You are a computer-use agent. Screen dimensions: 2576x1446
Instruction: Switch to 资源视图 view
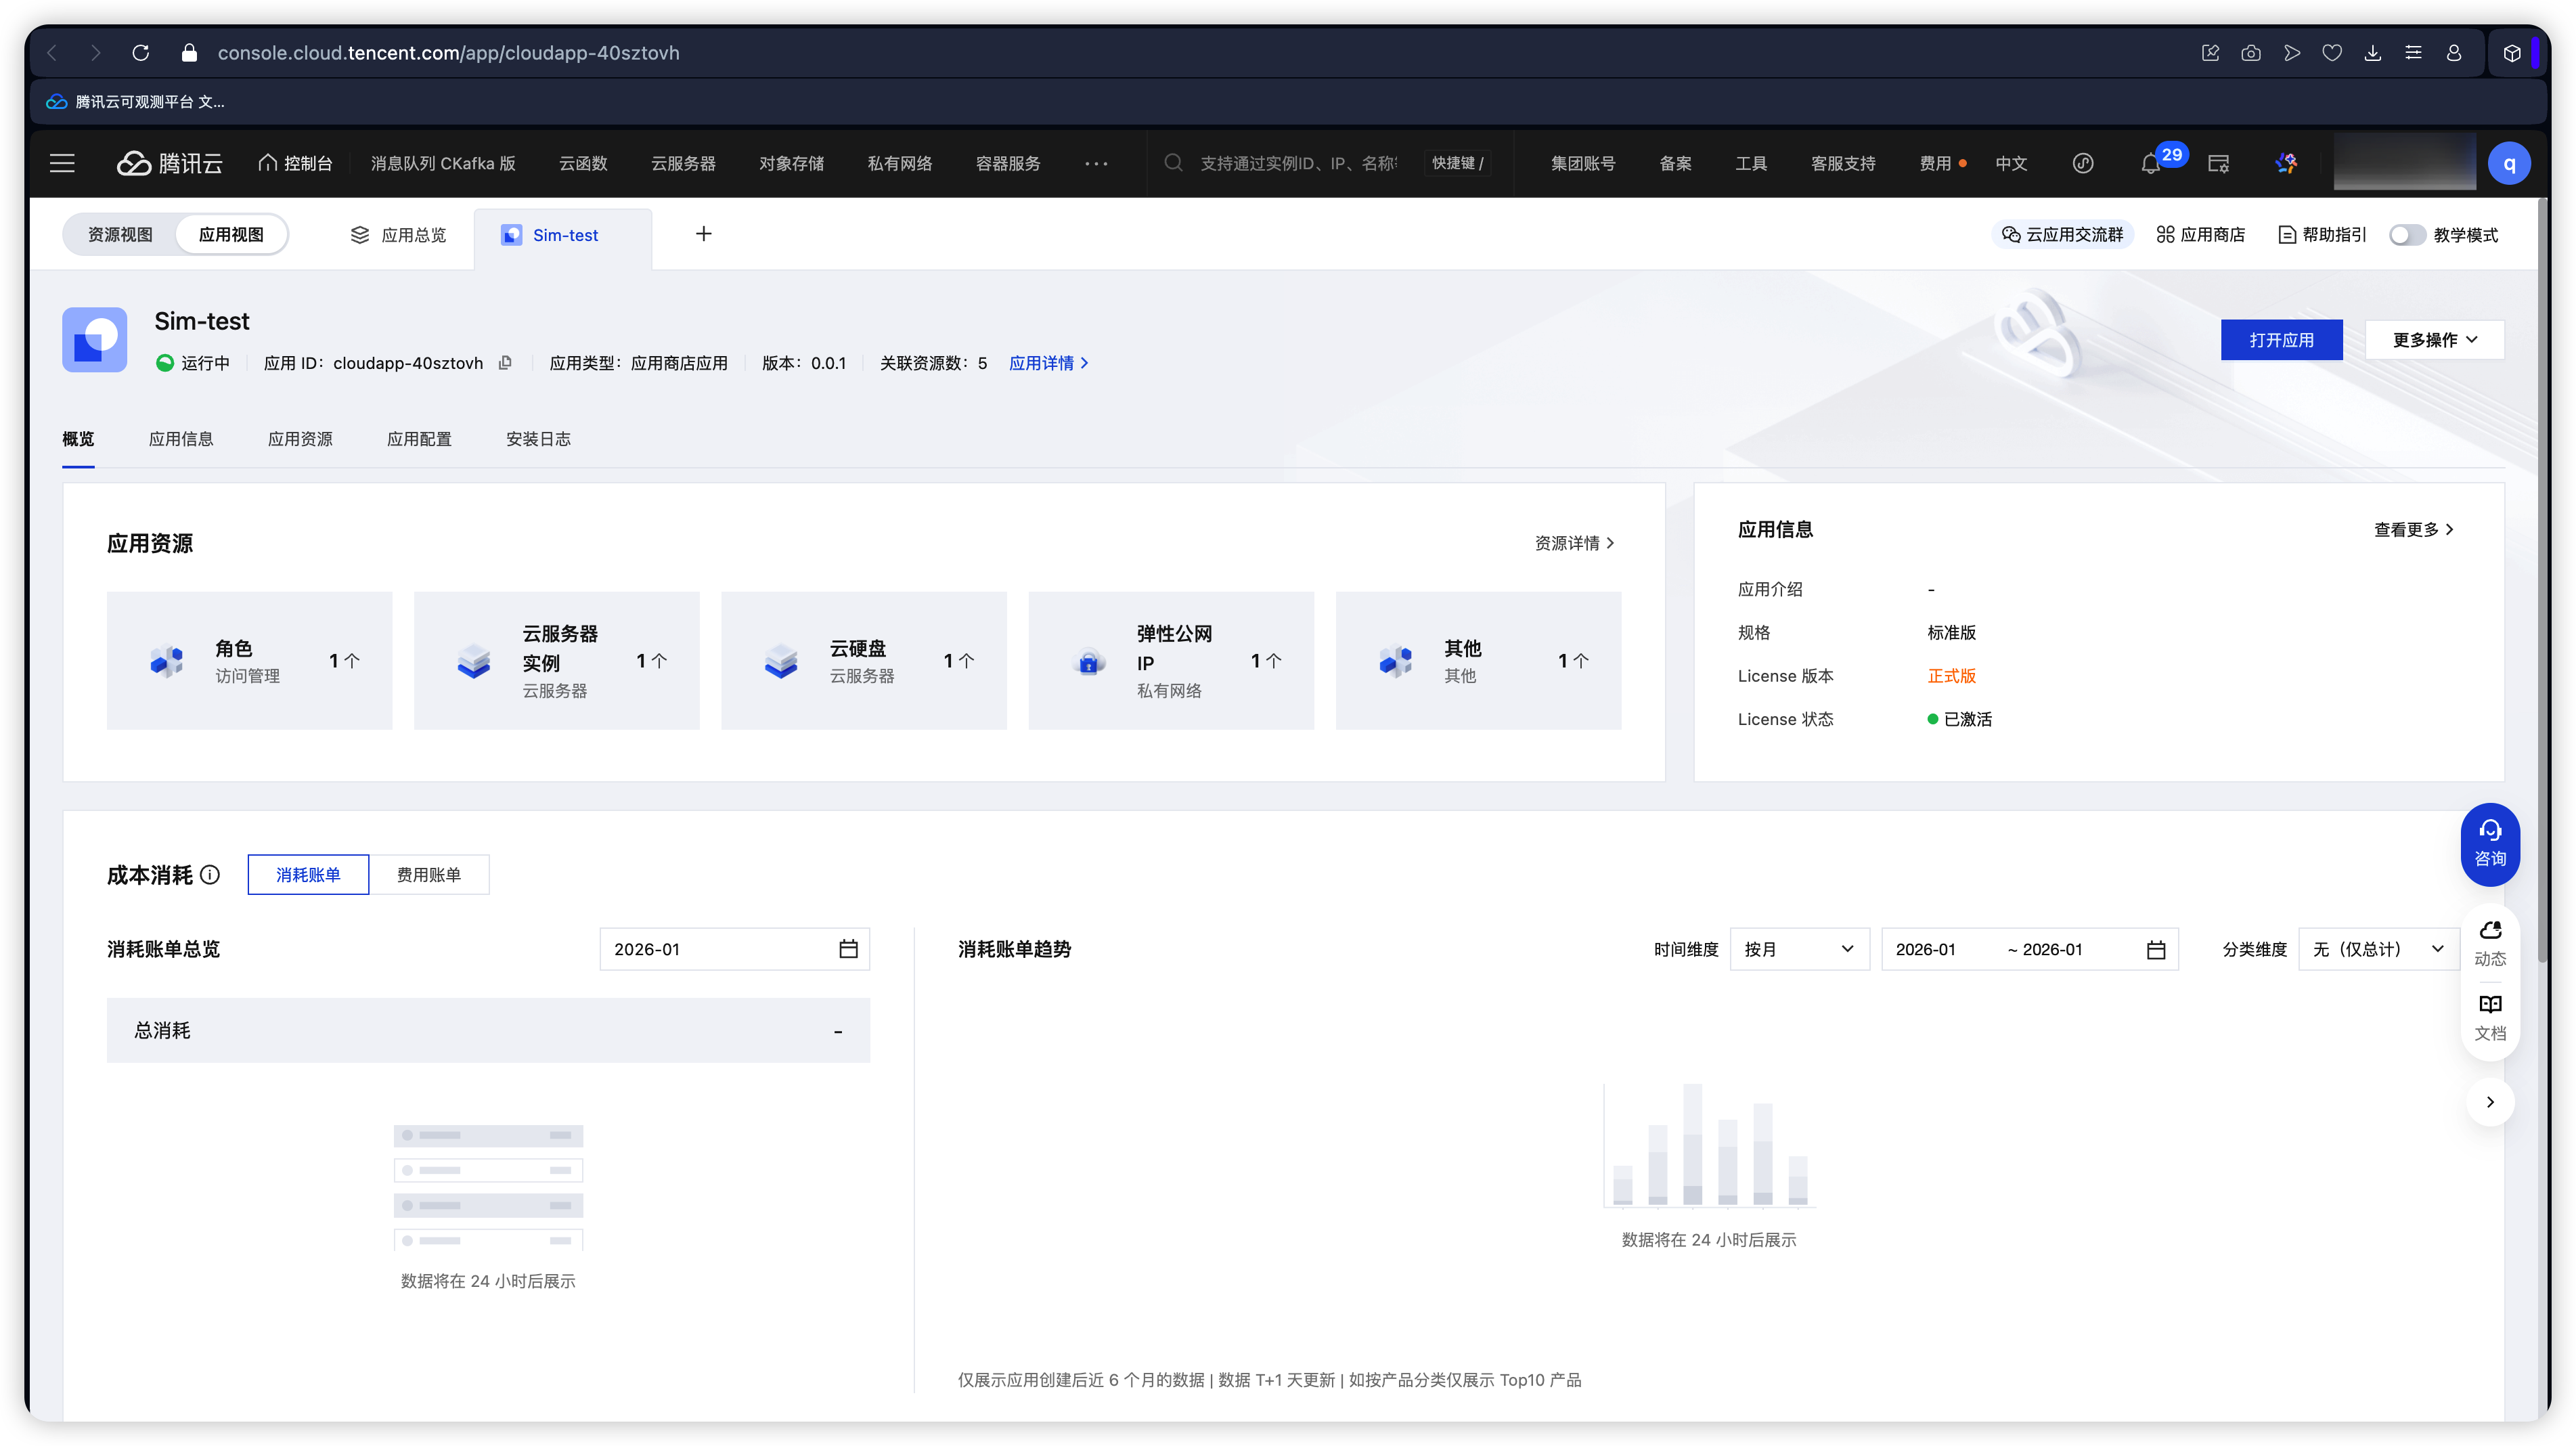[x=120, y=235]
